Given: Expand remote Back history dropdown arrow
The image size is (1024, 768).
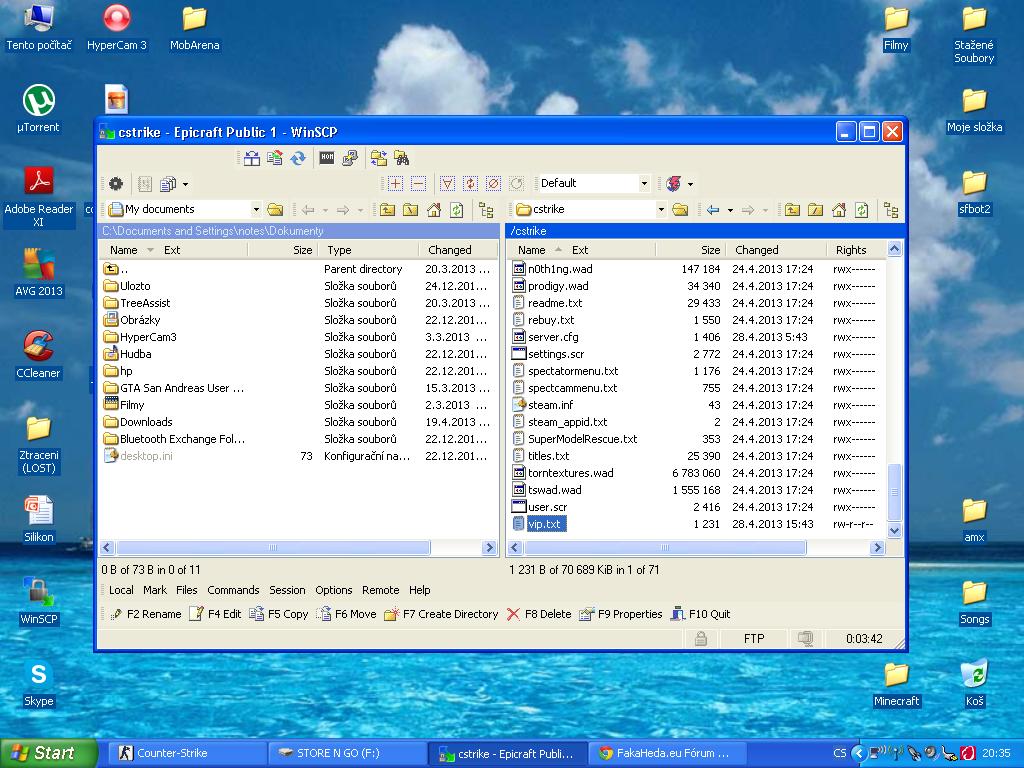Looking at the screenshot, I should (730, 210).
